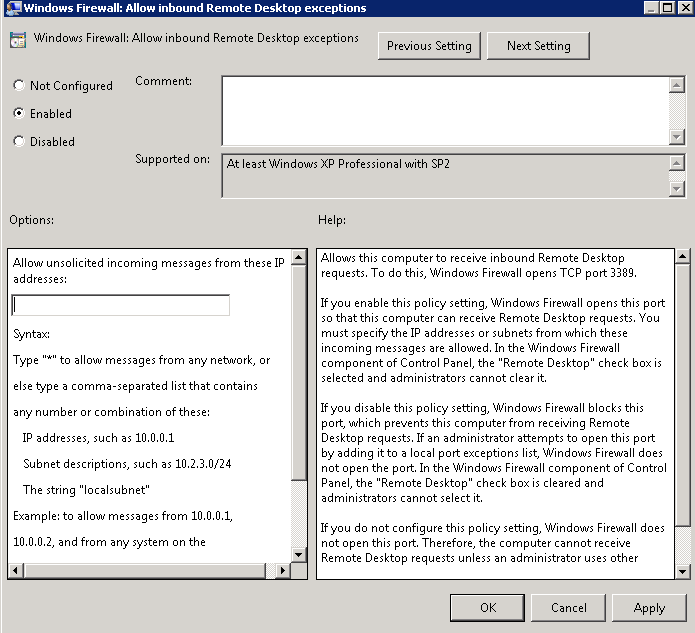The height and width of the screenshot is (633, 695).
Task: Click the title bar system menu icon
Action: tap(11, 8)
